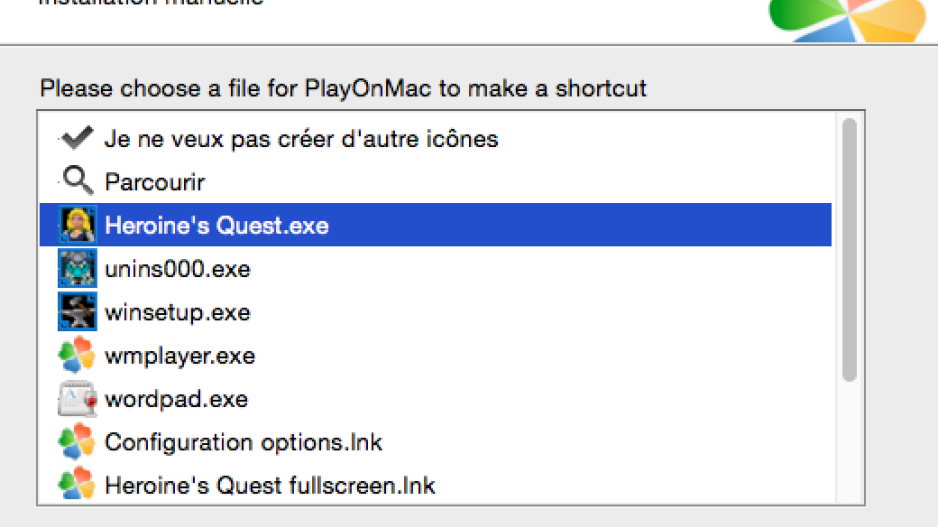Viewport: 938px width, 527px height.
Task: Click the wmplayer.exe clover icon
Action: coord(77,355)
